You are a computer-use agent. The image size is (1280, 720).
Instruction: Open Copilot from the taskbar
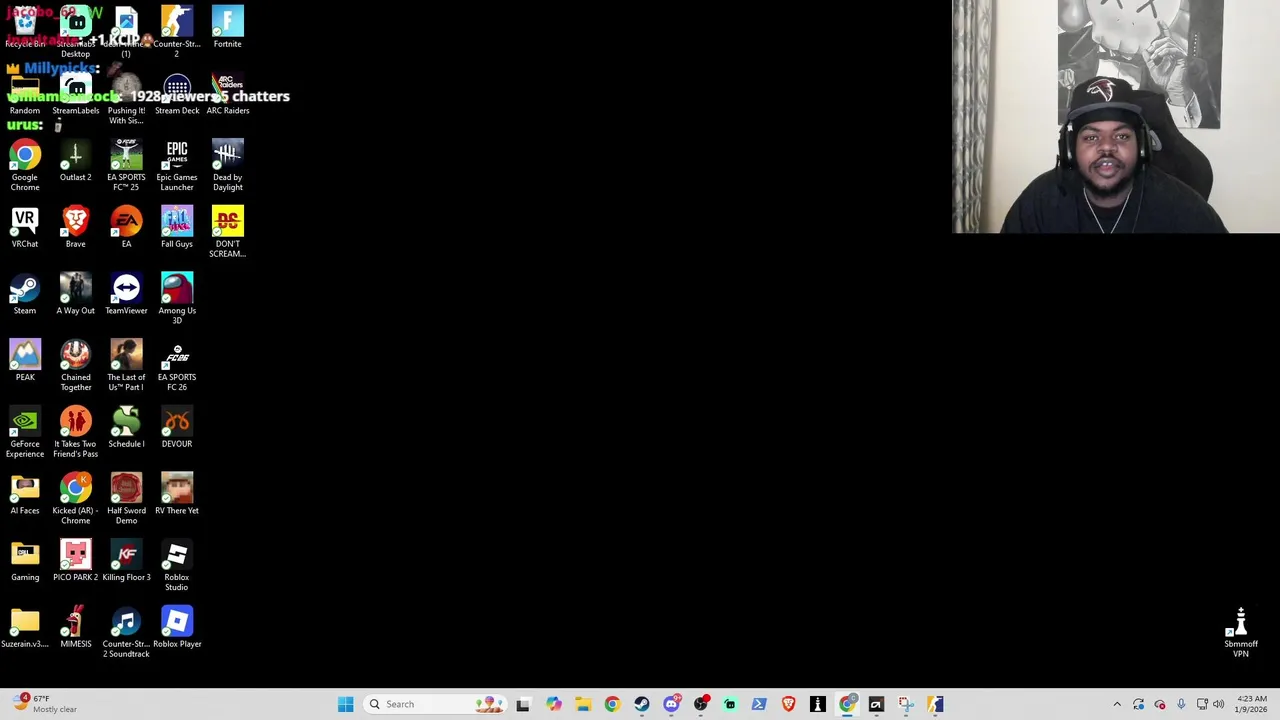[x=553, y=704]
